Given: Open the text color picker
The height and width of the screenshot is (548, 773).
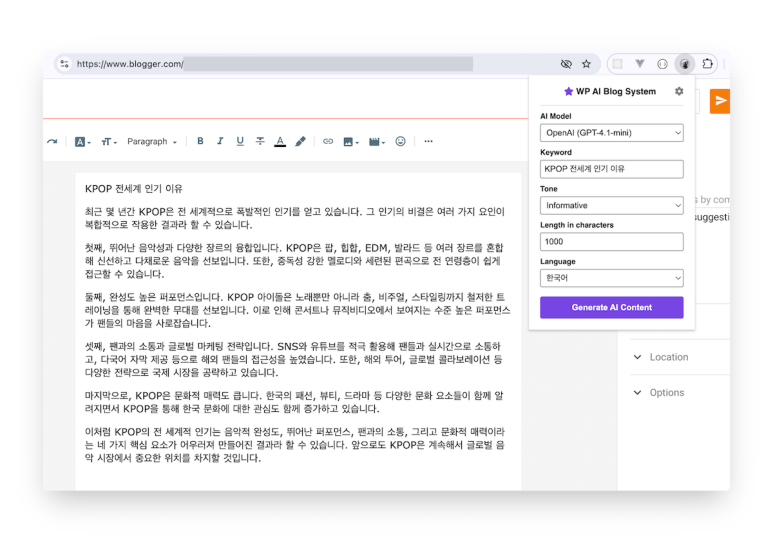Looking at the screenshot, I should pyautogui.click(x=280, y=141).
